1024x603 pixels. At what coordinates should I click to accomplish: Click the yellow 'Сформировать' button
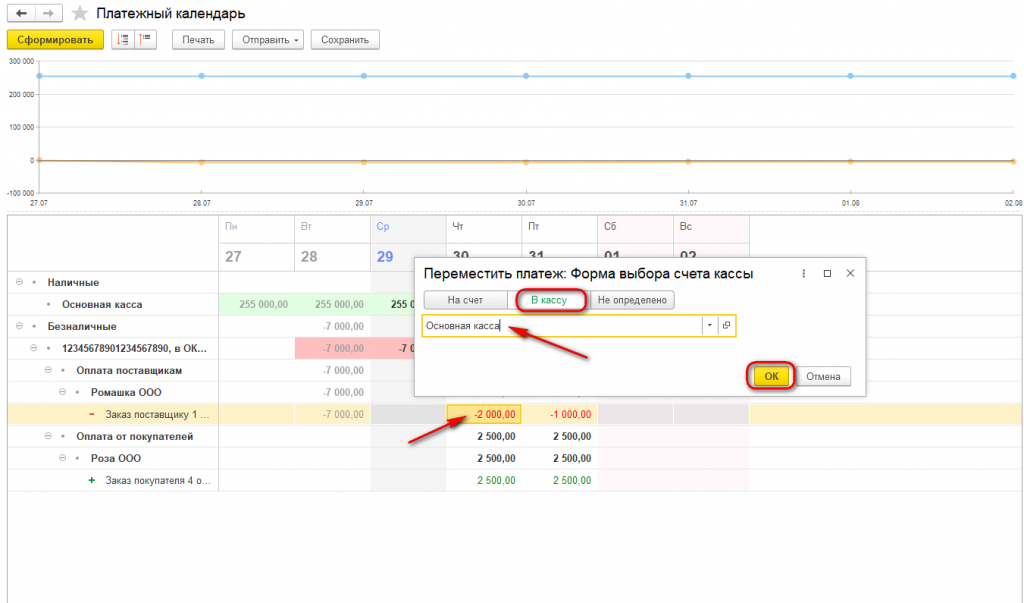(55, 40)
